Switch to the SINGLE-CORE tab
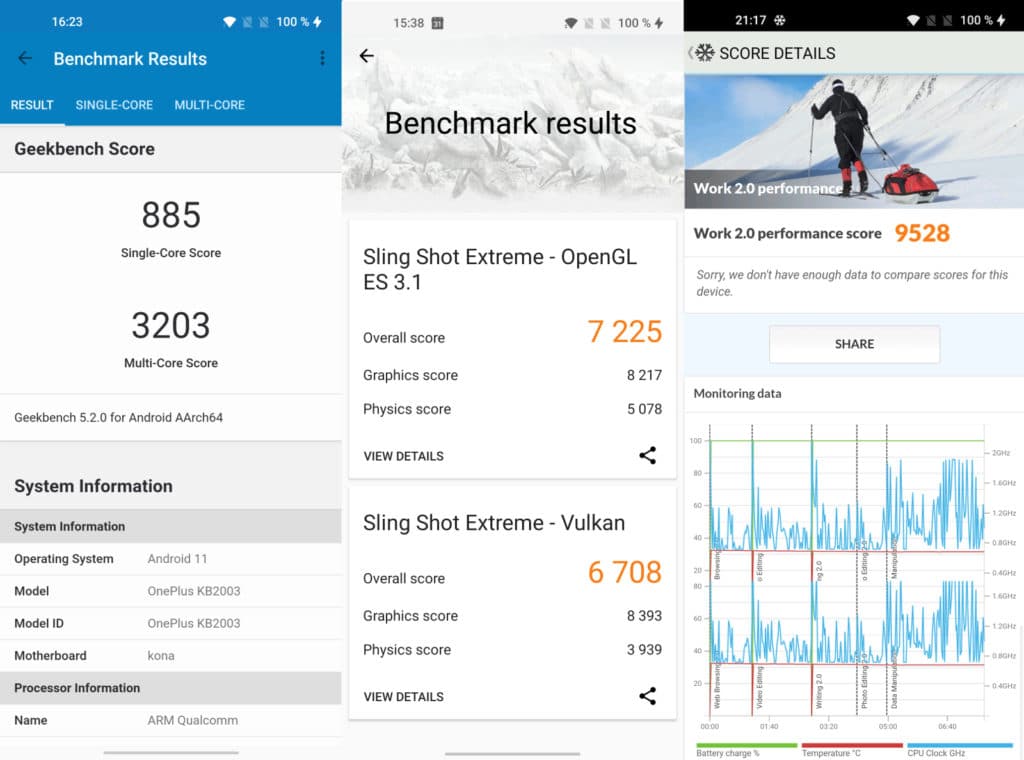 pos(114,105)
